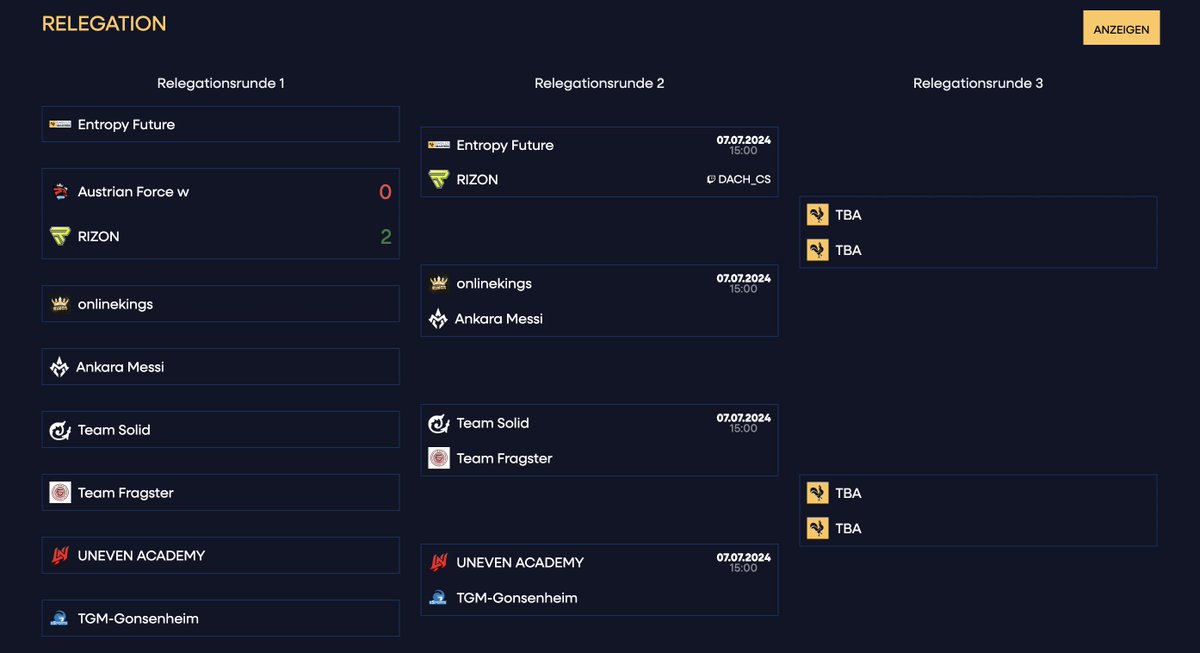Viewport: 1200px width, 653px height.
Task: Click the RELEGATION section title
Action: point(104,23)
